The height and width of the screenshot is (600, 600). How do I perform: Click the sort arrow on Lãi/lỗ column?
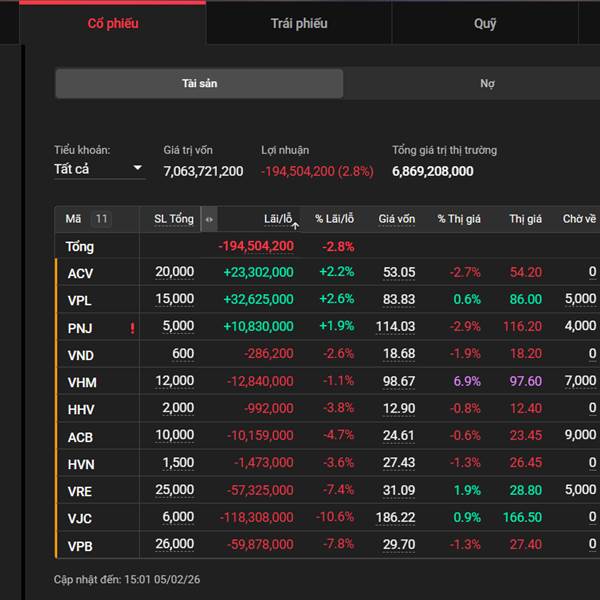click(295, 225)
